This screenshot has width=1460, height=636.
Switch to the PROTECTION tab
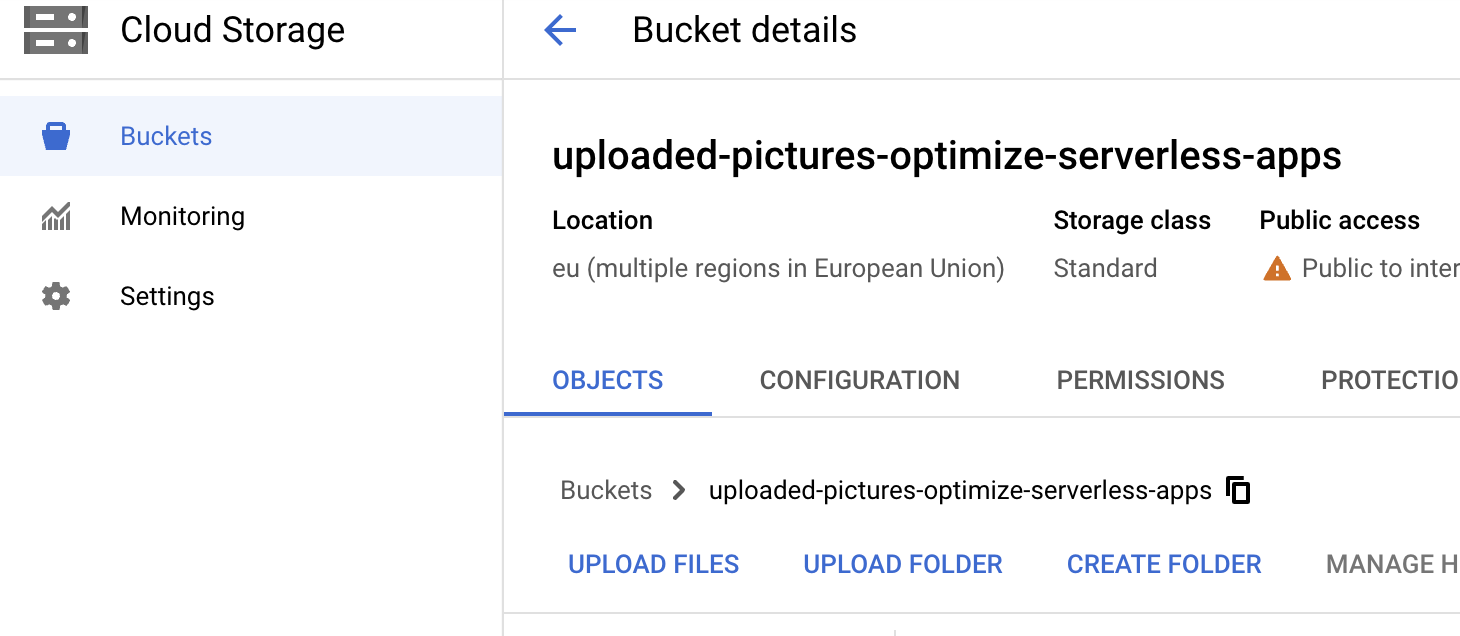(1390, 381)
